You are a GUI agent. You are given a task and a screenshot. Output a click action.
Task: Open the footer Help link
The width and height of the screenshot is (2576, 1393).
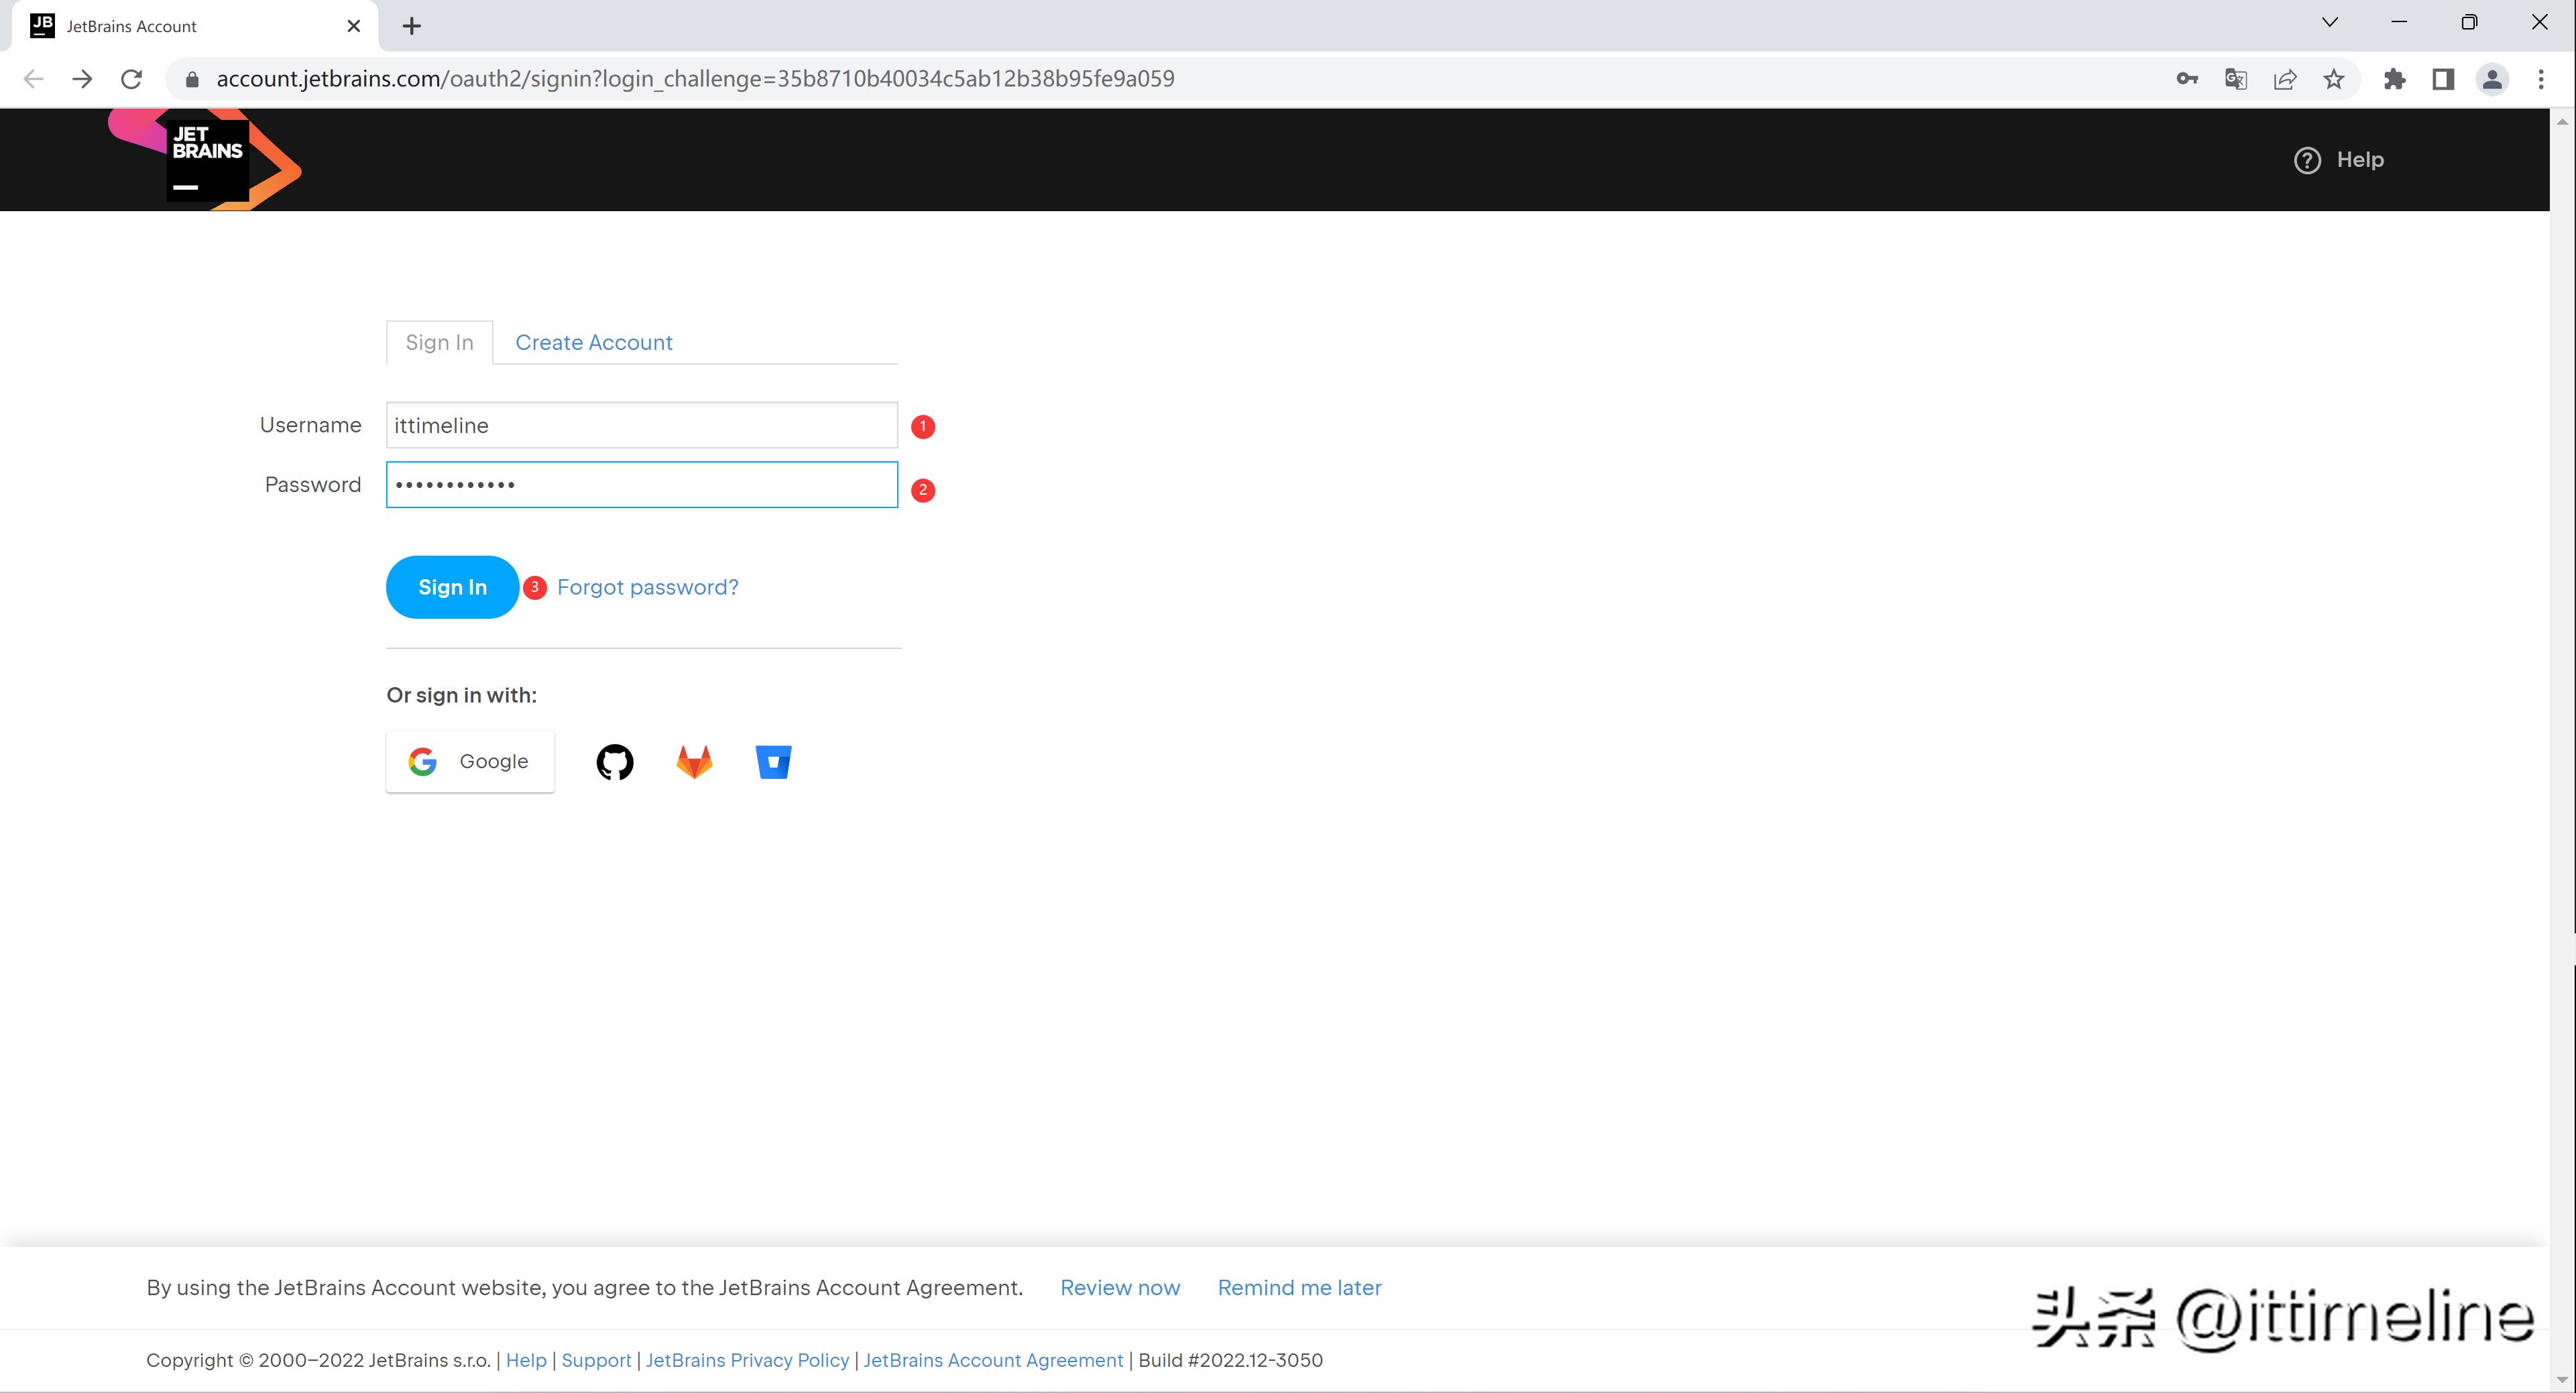pos(526,1360)
